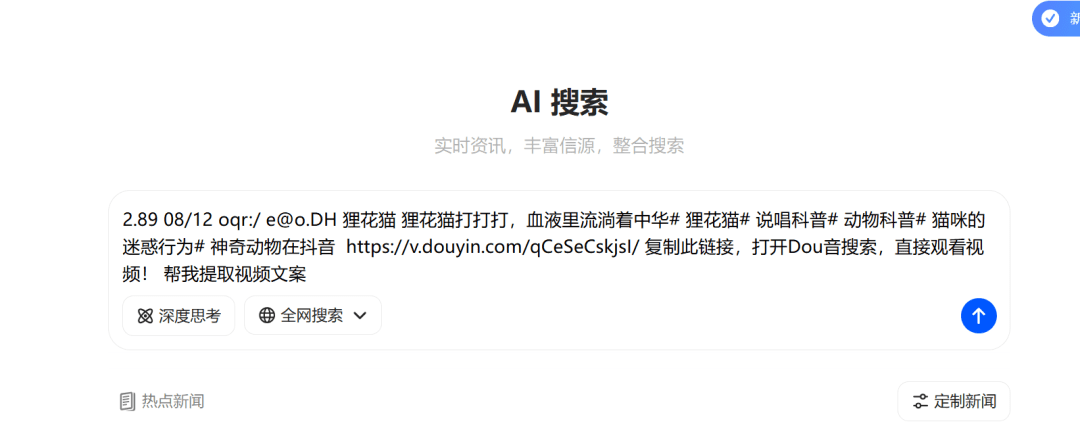Click the sliders icon in 定制新闻
Viewport: 1080px width, 428px height.
pos(920,401)
